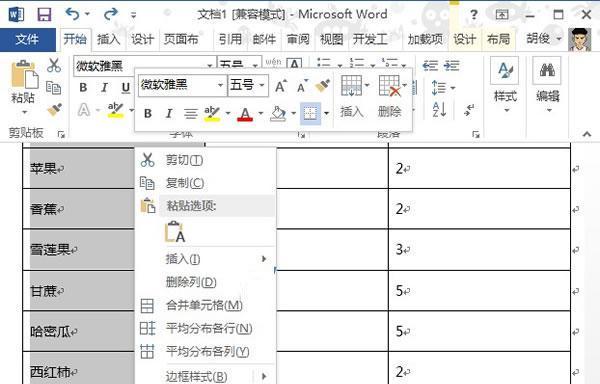The height and width of the screenshot is (384, 600).
Task: Click center alignment in the mini toolbar
Action: [191, 114]
